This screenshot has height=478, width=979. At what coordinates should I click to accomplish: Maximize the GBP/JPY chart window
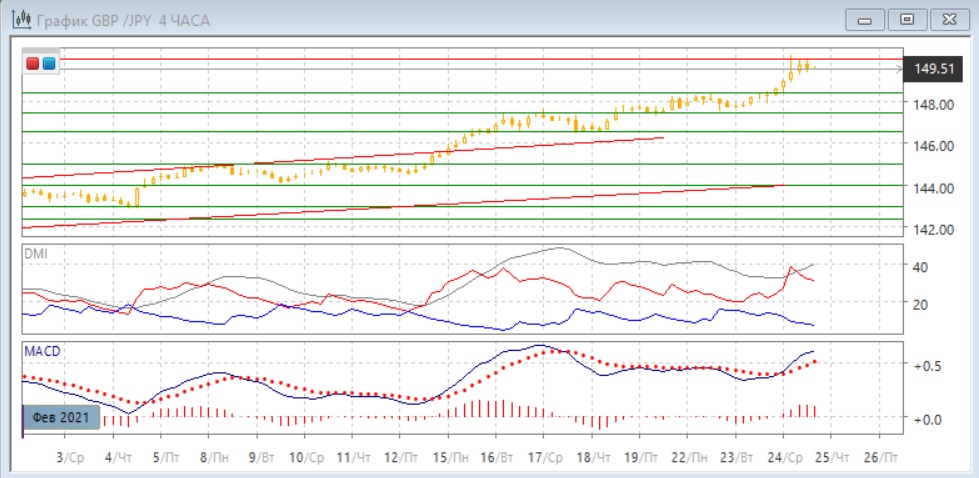pos(907,19)
